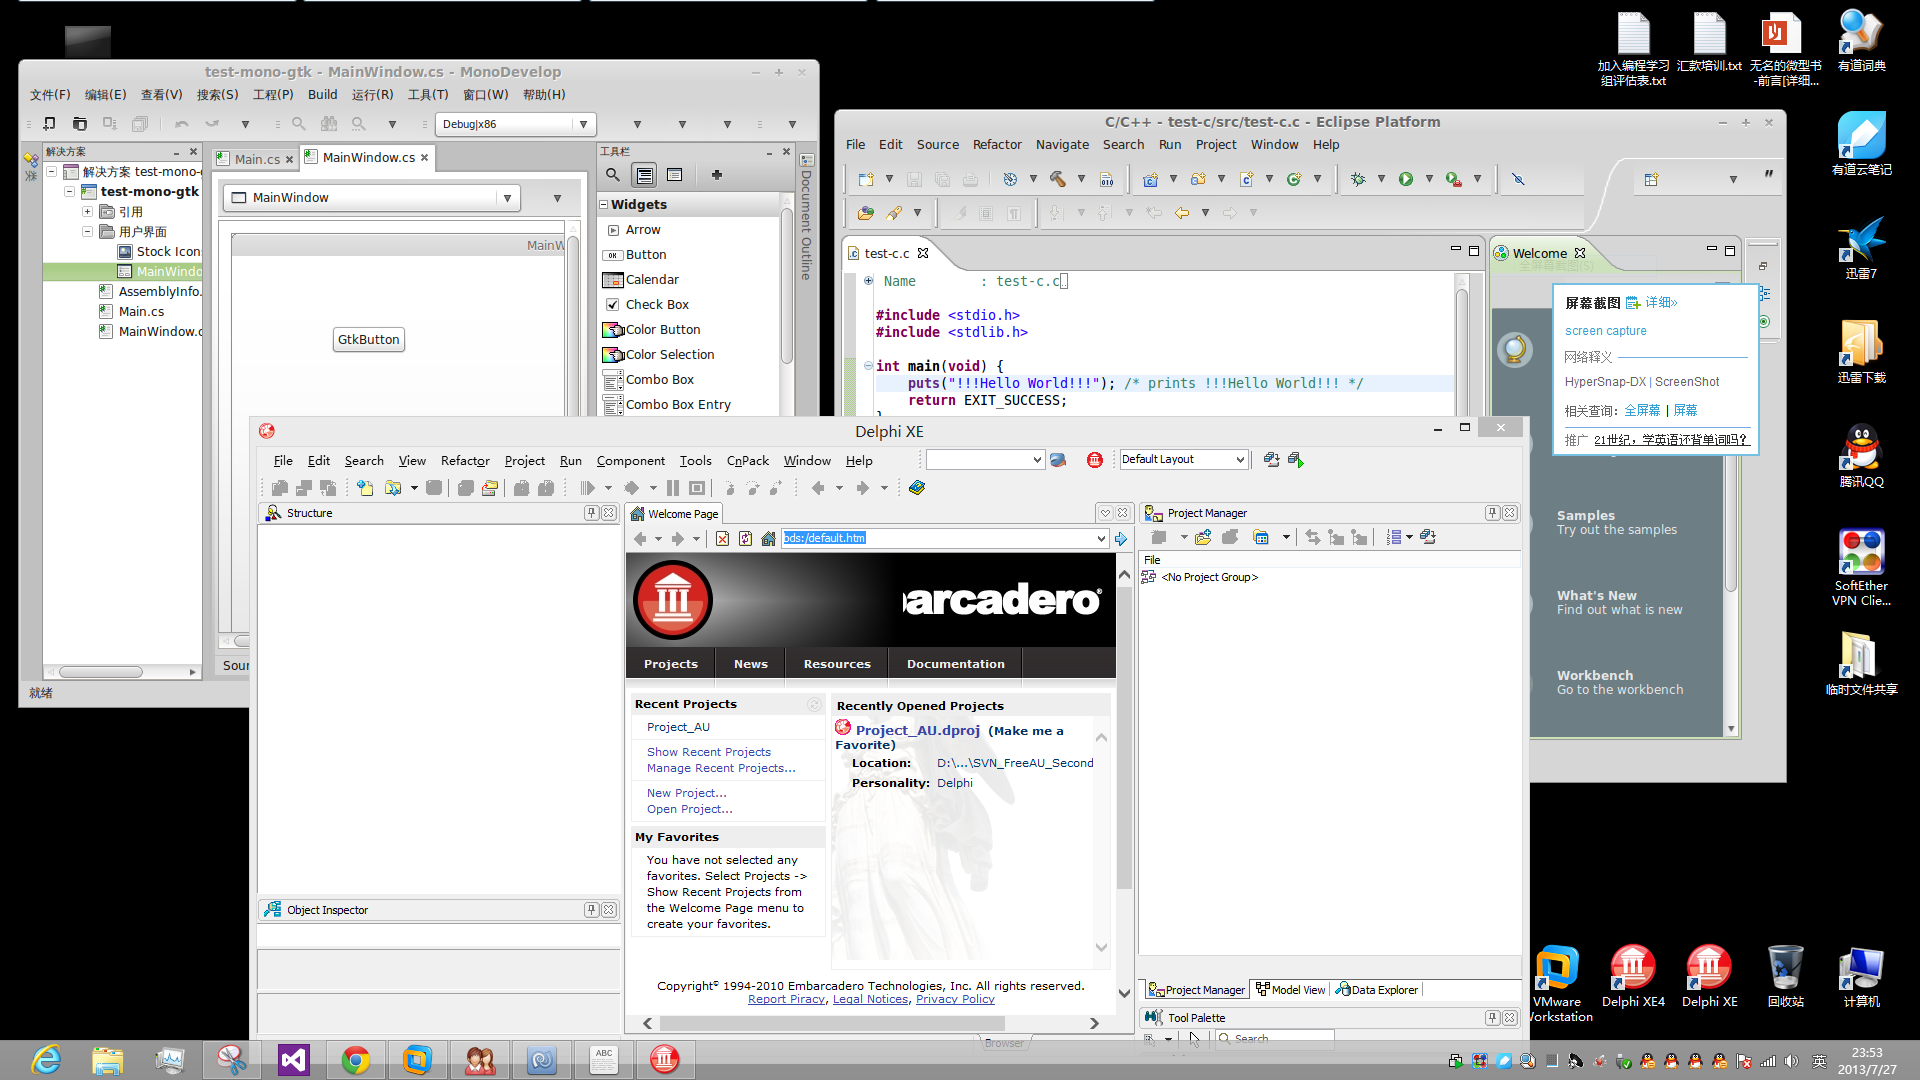Click the hammer Build icon in Eclipse
Image resolution: width=1920 pixels, height=1080 pixels.
click(x=1057, y=179)
